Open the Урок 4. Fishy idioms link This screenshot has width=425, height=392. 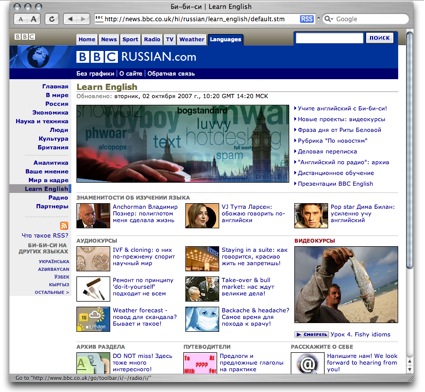[x=360, y=334]
